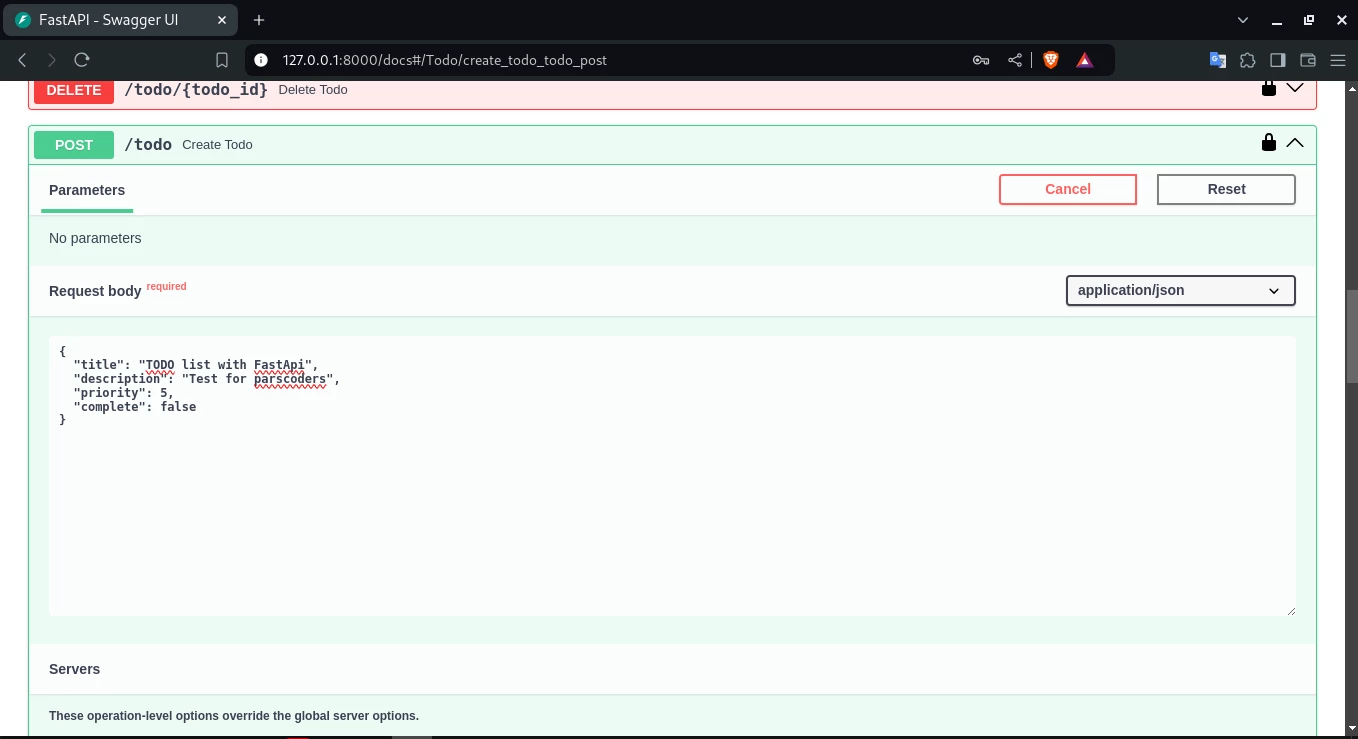1358x739 pixels.
Task: Click the page vertical scrollbar thumb
Action: coord(1350,338)
